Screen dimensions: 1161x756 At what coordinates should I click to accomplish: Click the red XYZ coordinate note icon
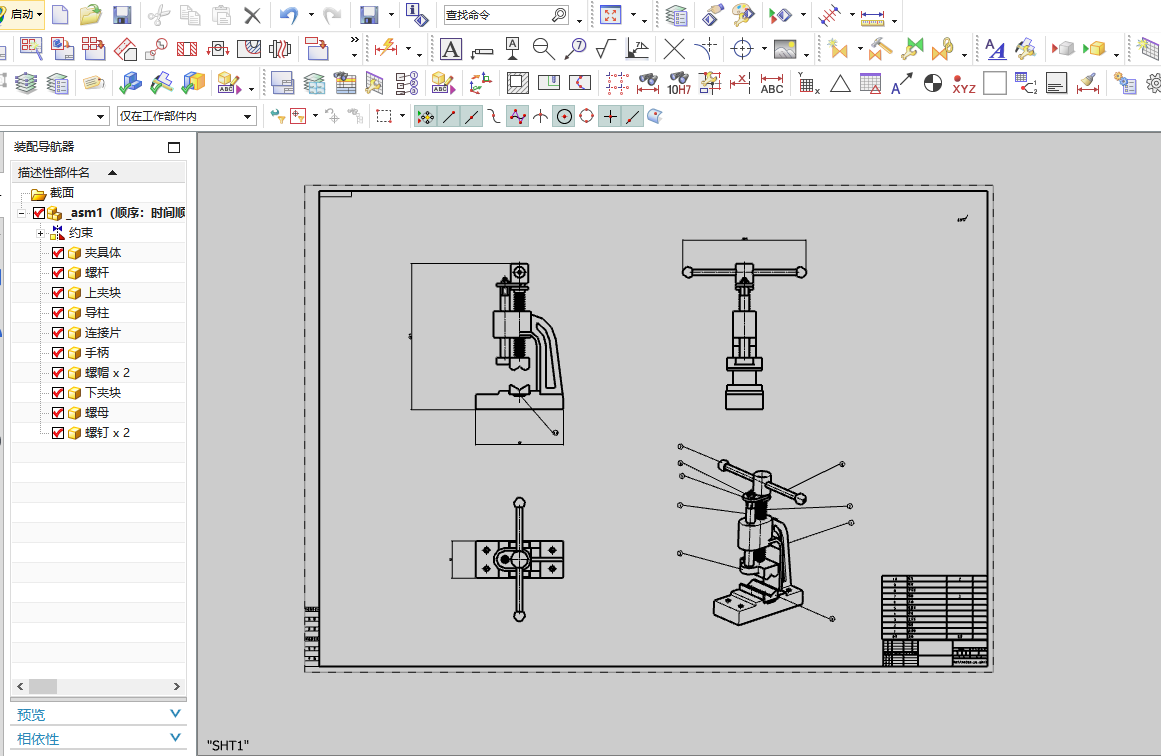coord(963,83)
